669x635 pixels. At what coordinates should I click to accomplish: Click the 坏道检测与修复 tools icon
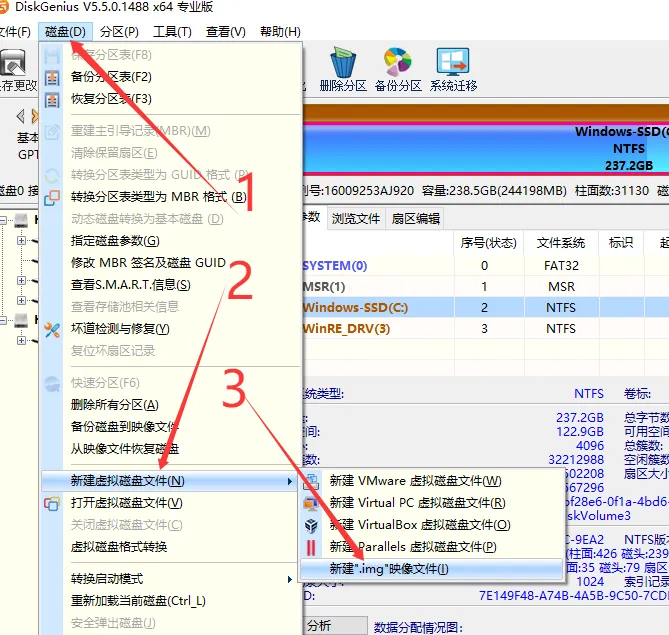(x=52, y=329)
